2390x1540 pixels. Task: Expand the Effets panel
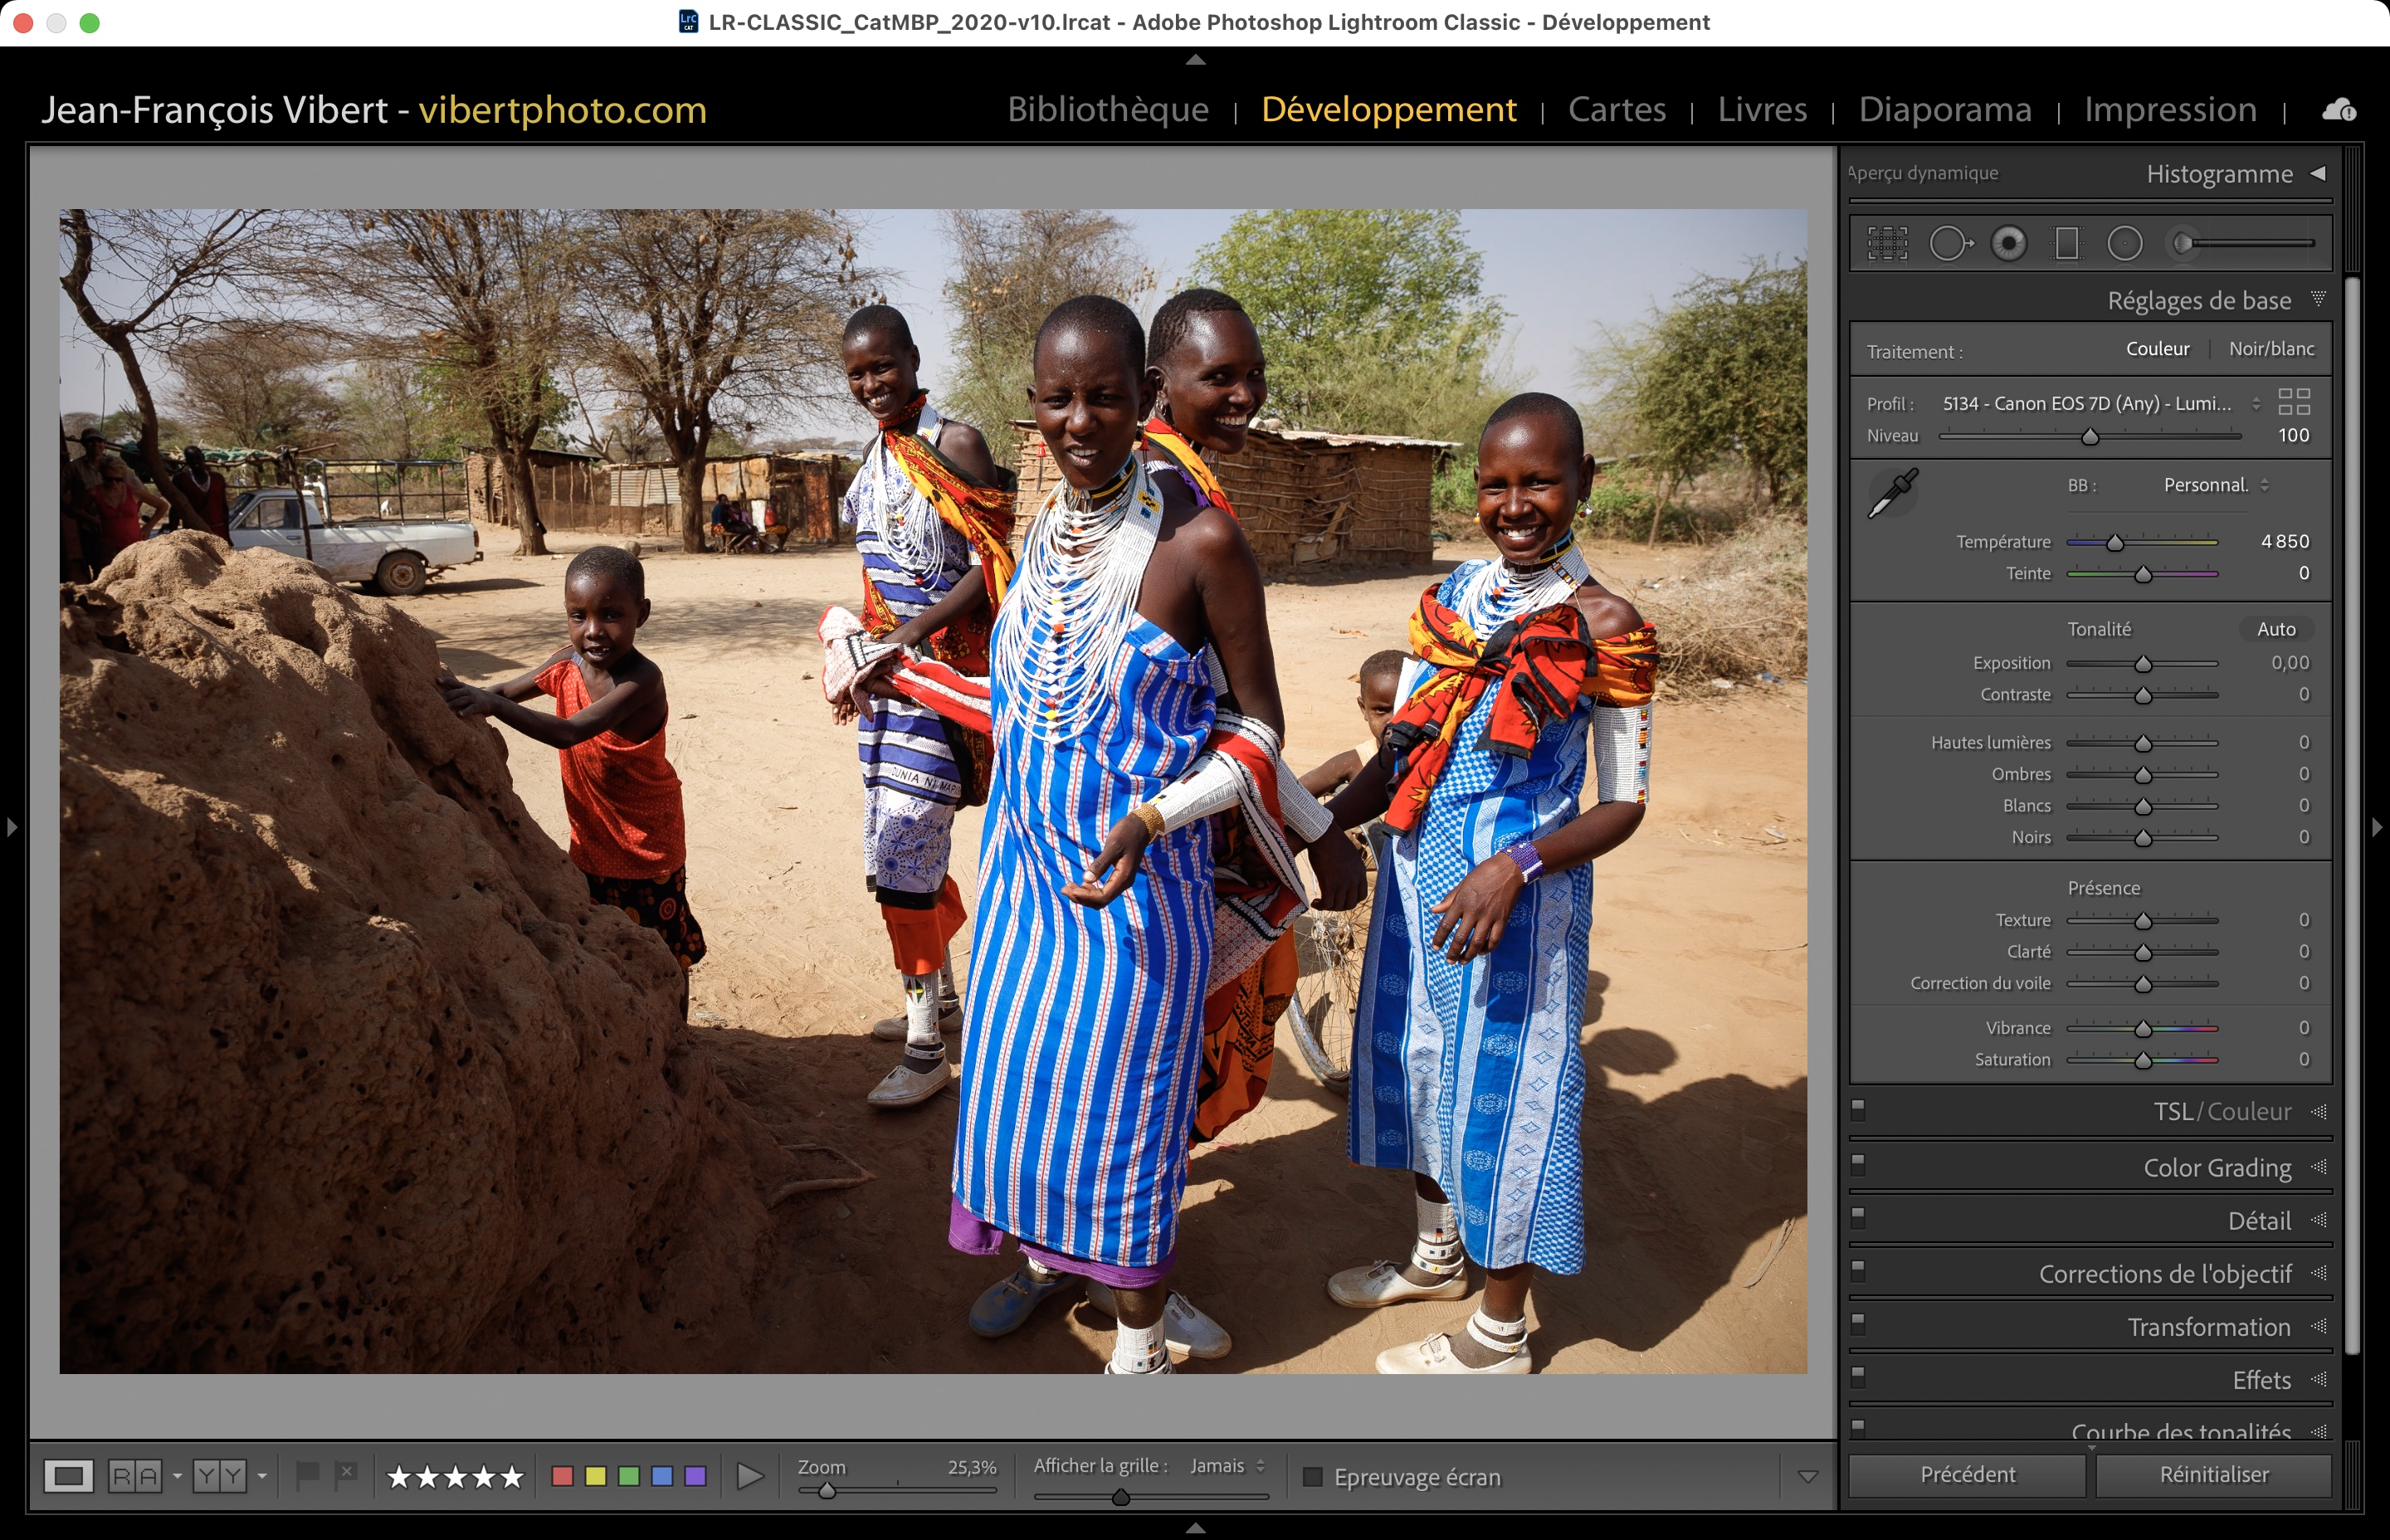[2261, 1380]
